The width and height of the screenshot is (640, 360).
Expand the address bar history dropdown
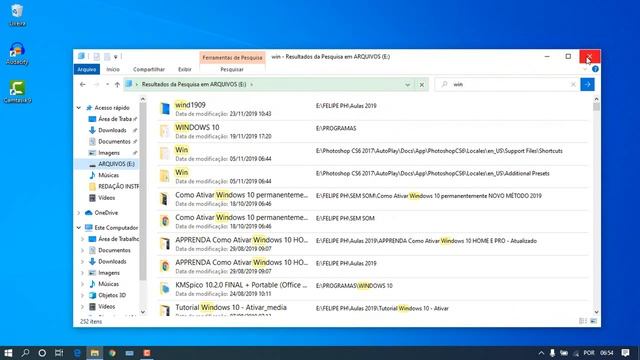[407, 85]
